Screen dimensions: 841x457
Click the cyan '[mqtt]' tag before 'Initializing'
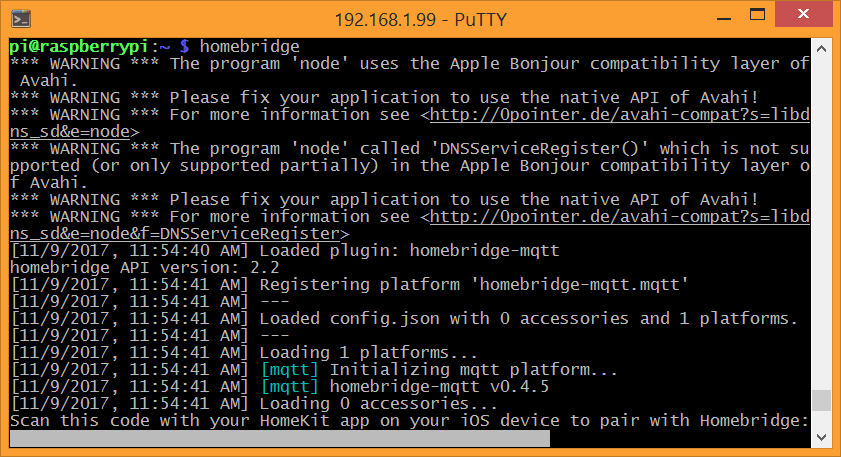(x=290, y=370)
